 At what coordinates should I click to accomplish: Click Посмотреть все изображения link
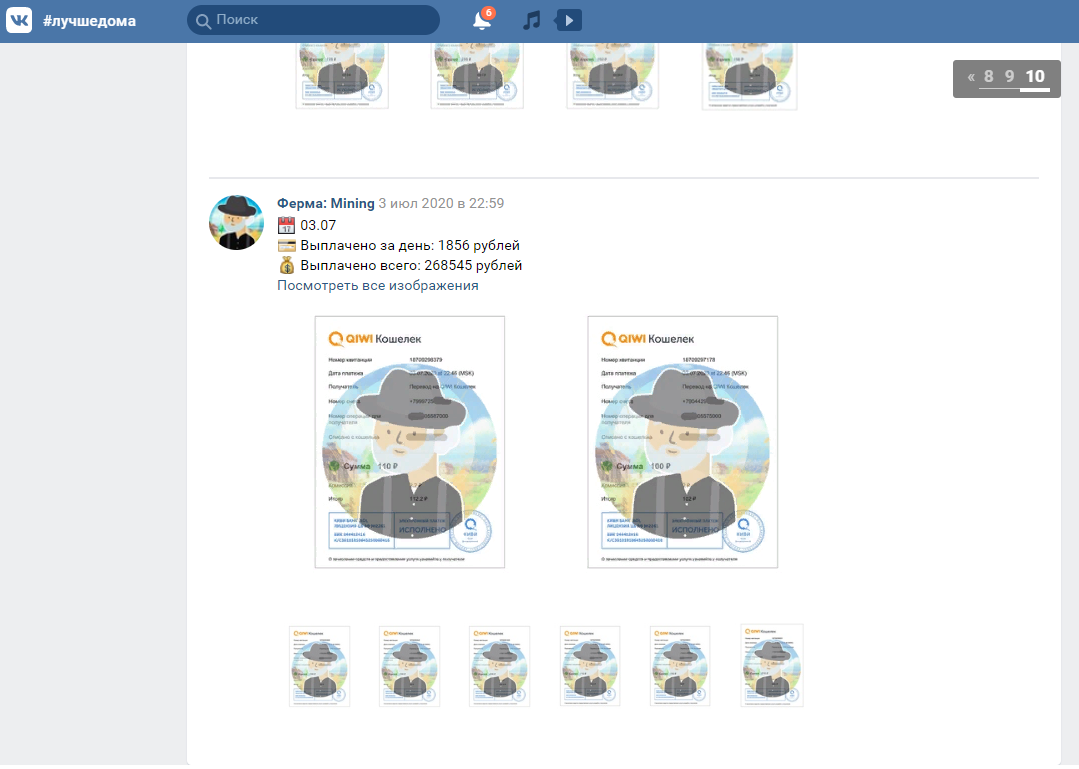click(378, 285)
